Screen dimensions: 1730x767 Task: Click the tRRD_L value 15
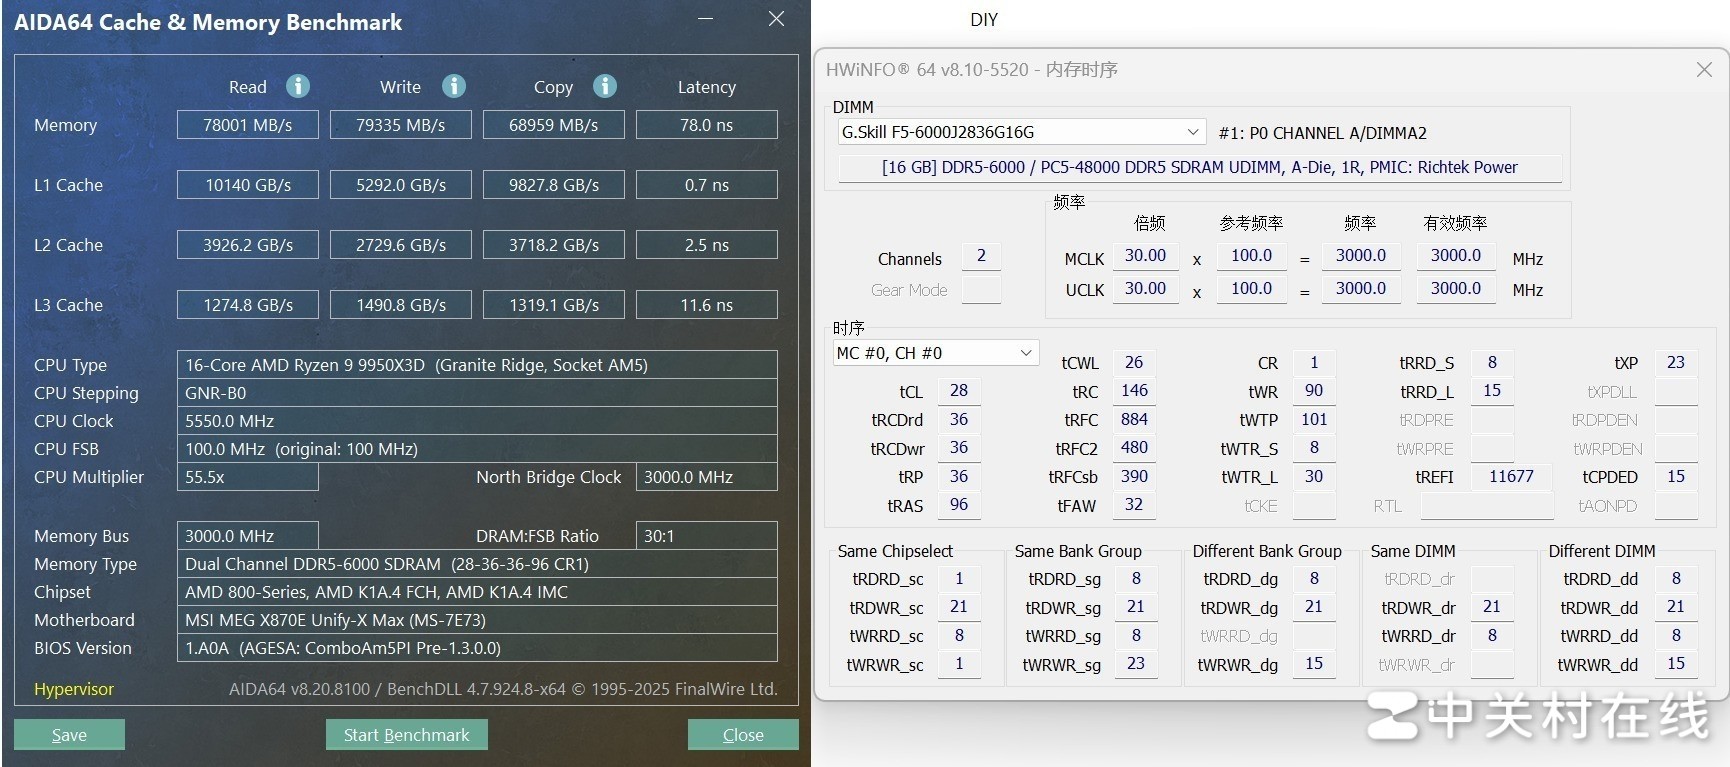[1492, 391]
